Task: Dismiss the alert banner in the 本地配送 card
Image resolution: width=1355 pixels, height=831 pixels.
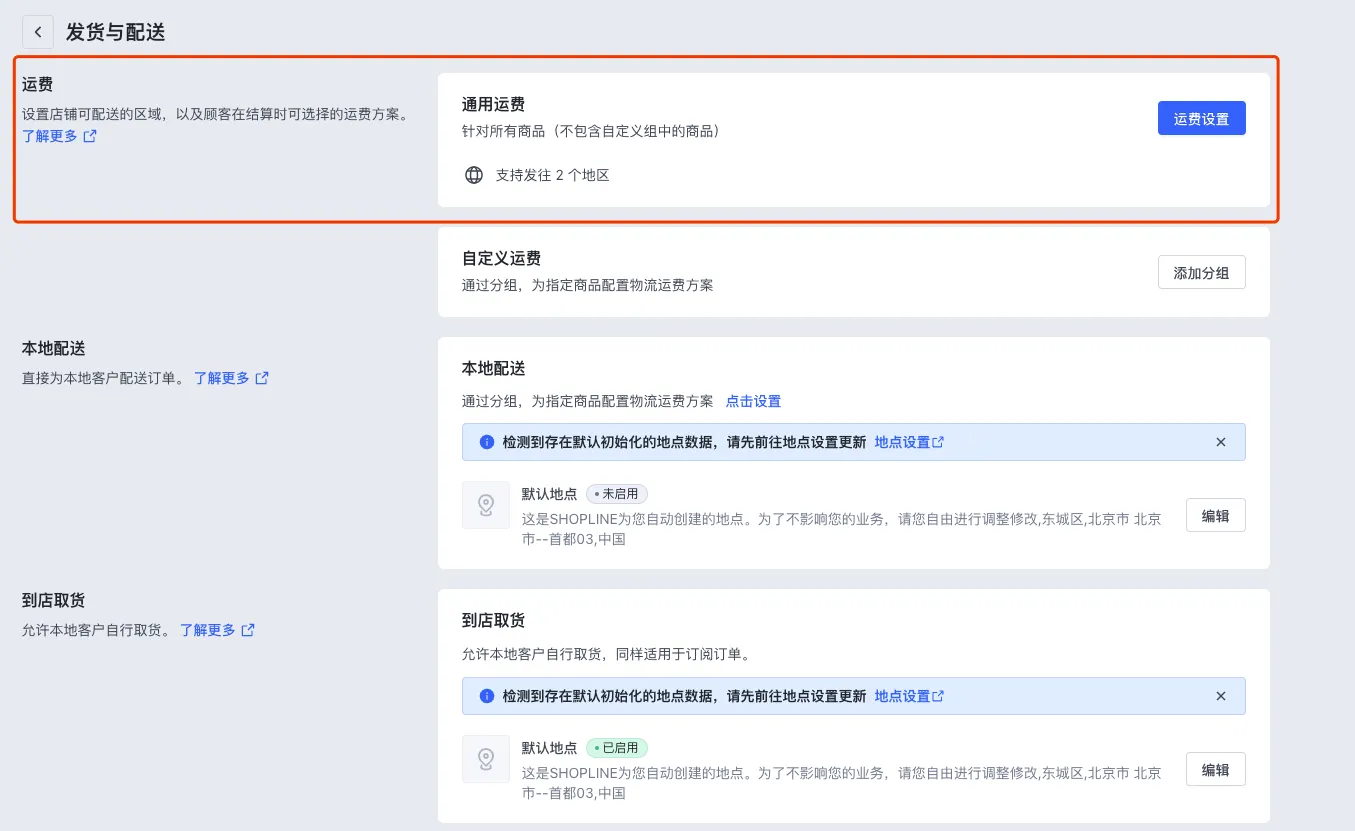Action: pyautogui.click(x=1220, y=442)
